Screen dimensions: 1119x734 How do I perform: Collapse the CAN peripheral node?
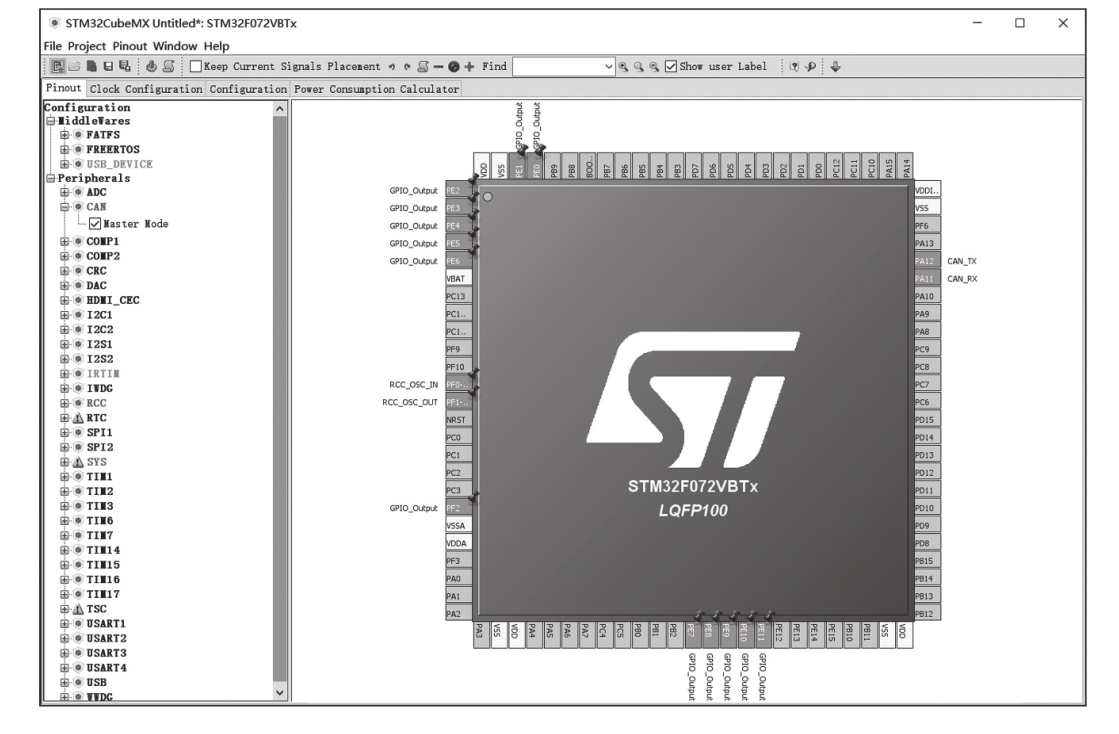[65, 207]
